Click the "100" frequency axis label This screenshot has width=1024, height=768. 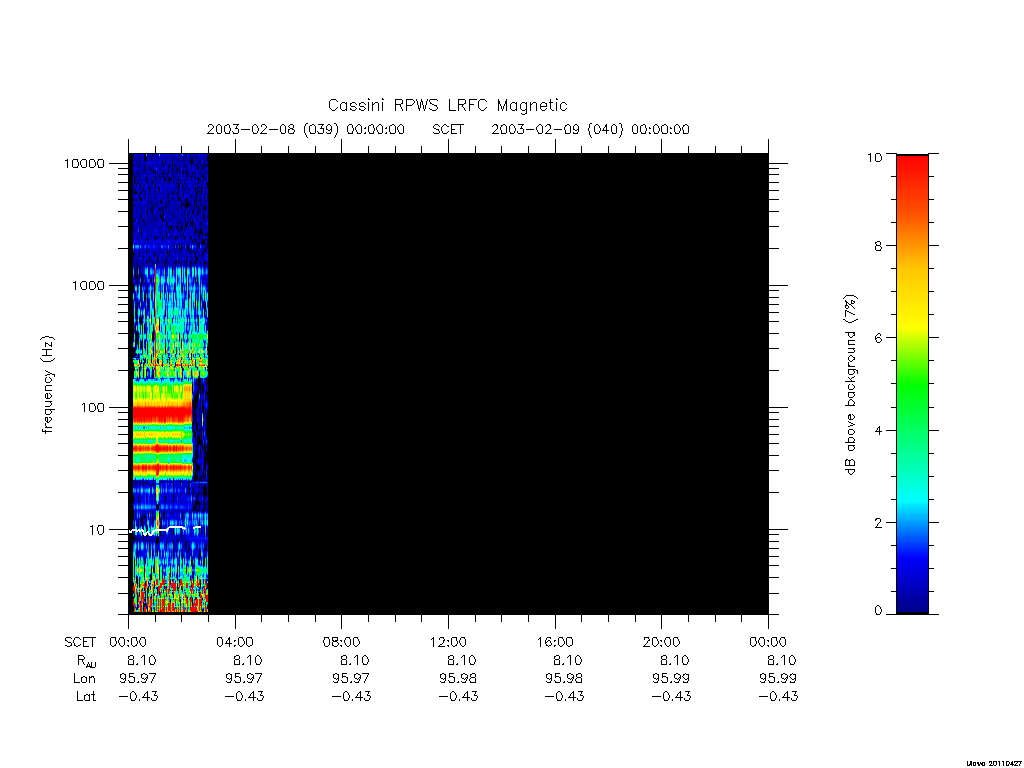(x=92, y=408)
